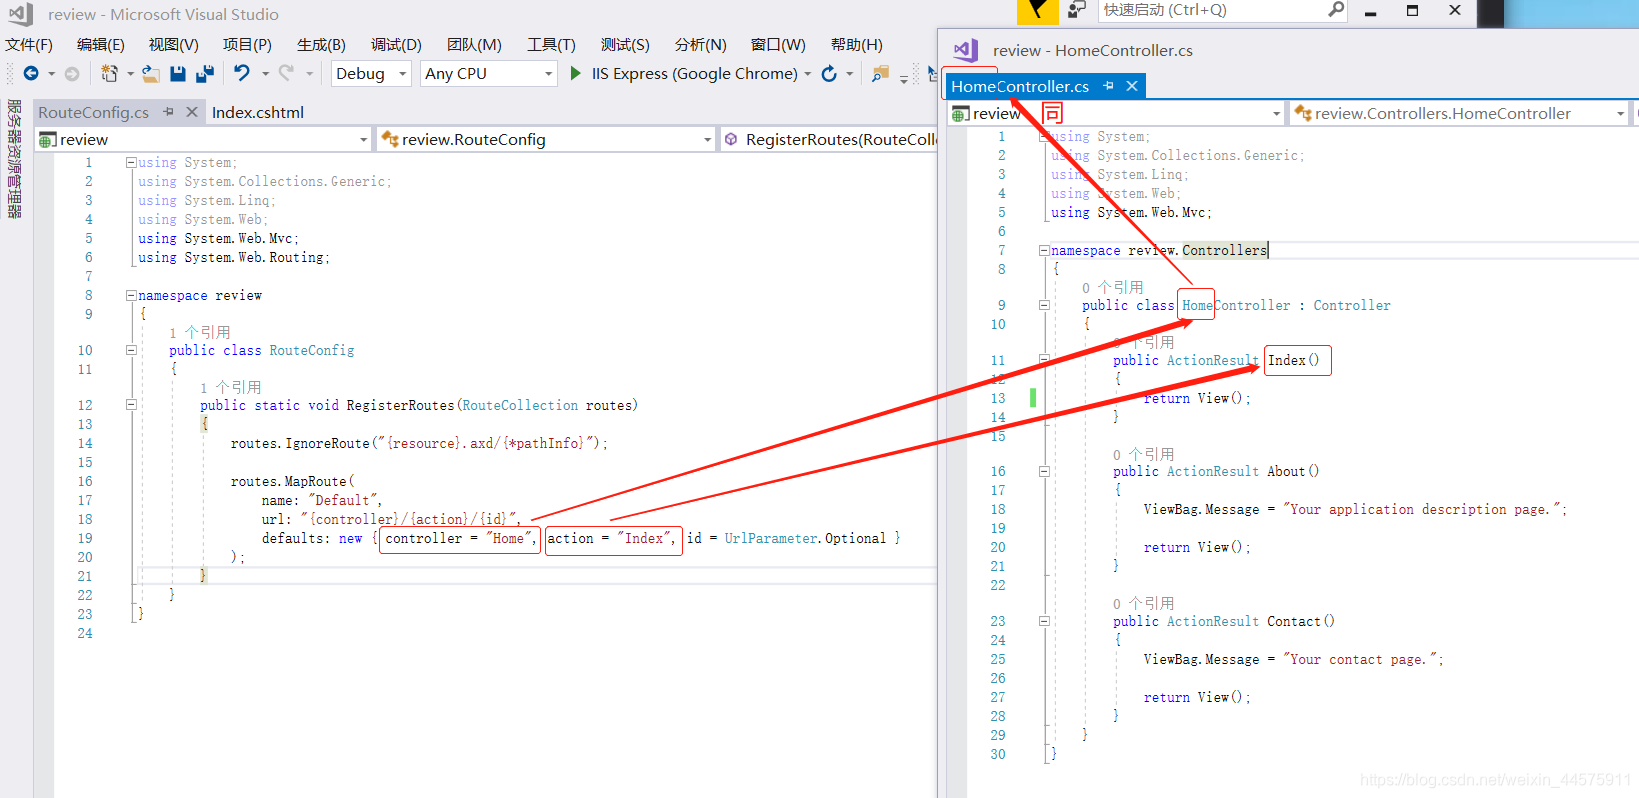The height and width of the screenshot is (798, 1639).
Task: Click the navigate forward arrow icon
Action: (x=72, y=73)
